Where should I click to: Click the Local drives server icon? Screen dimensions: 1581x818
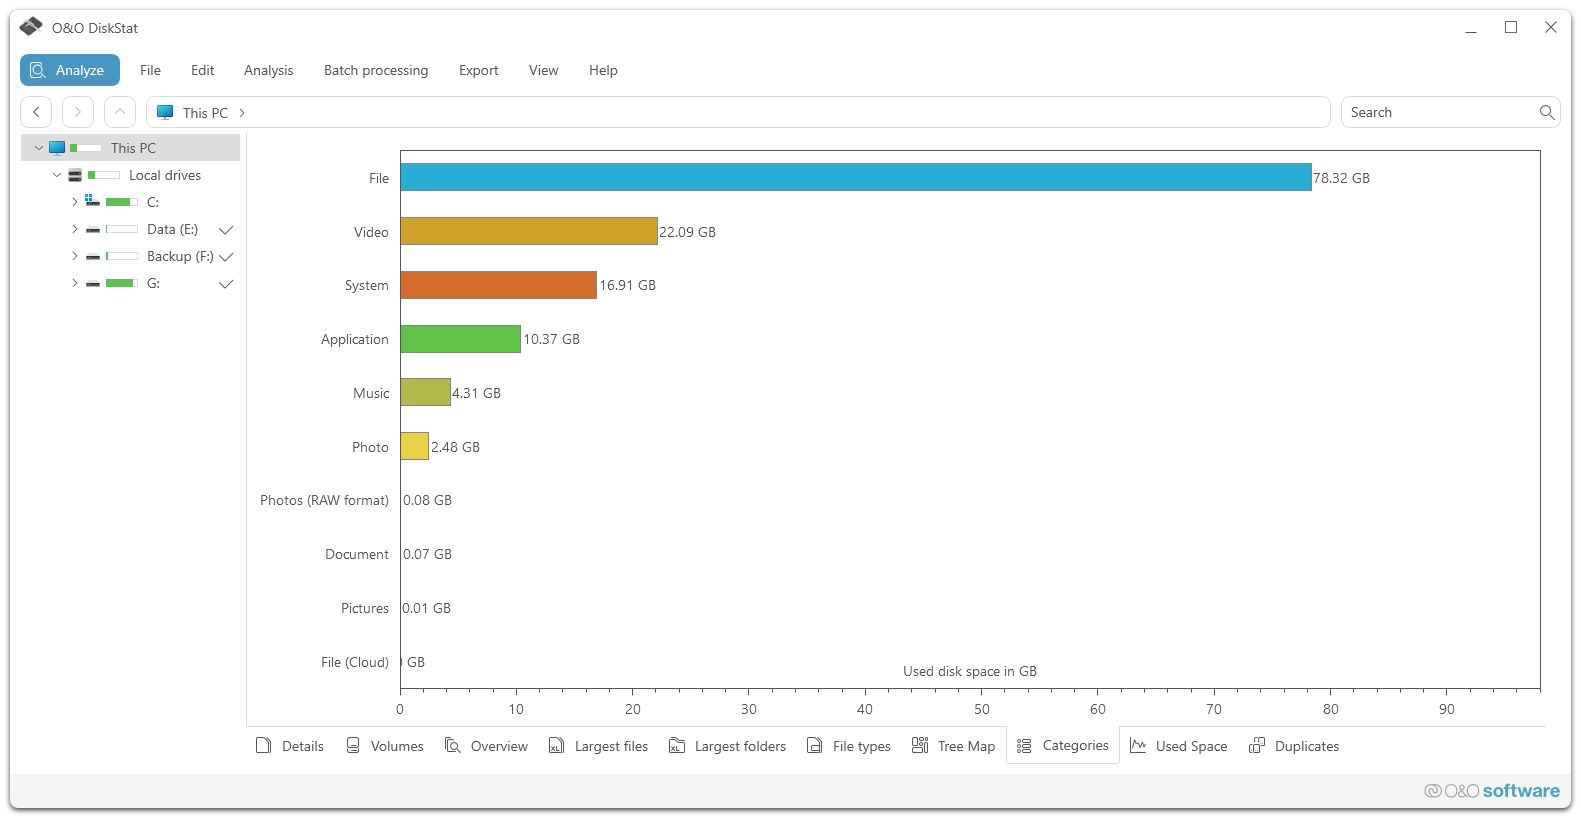pyautogui.click(x=75, y=175)
